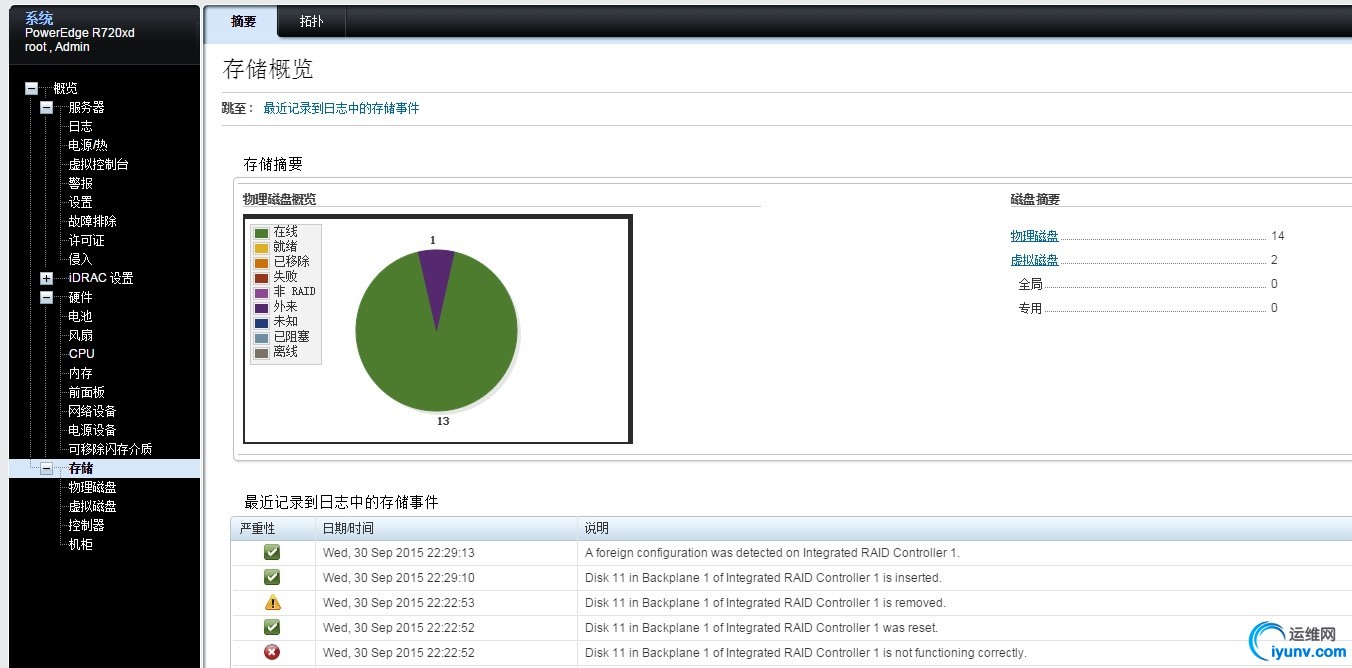Click the 全局 row in disk summary

coord(1148,284)
